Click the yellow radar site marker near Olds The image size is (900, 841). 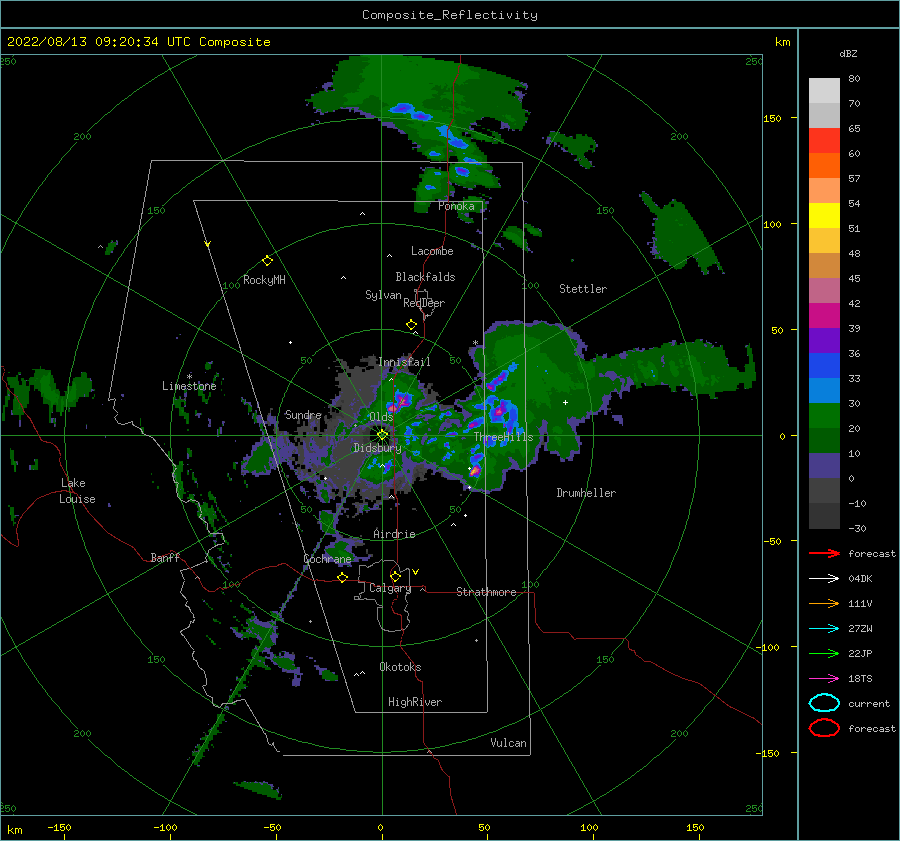382,435
